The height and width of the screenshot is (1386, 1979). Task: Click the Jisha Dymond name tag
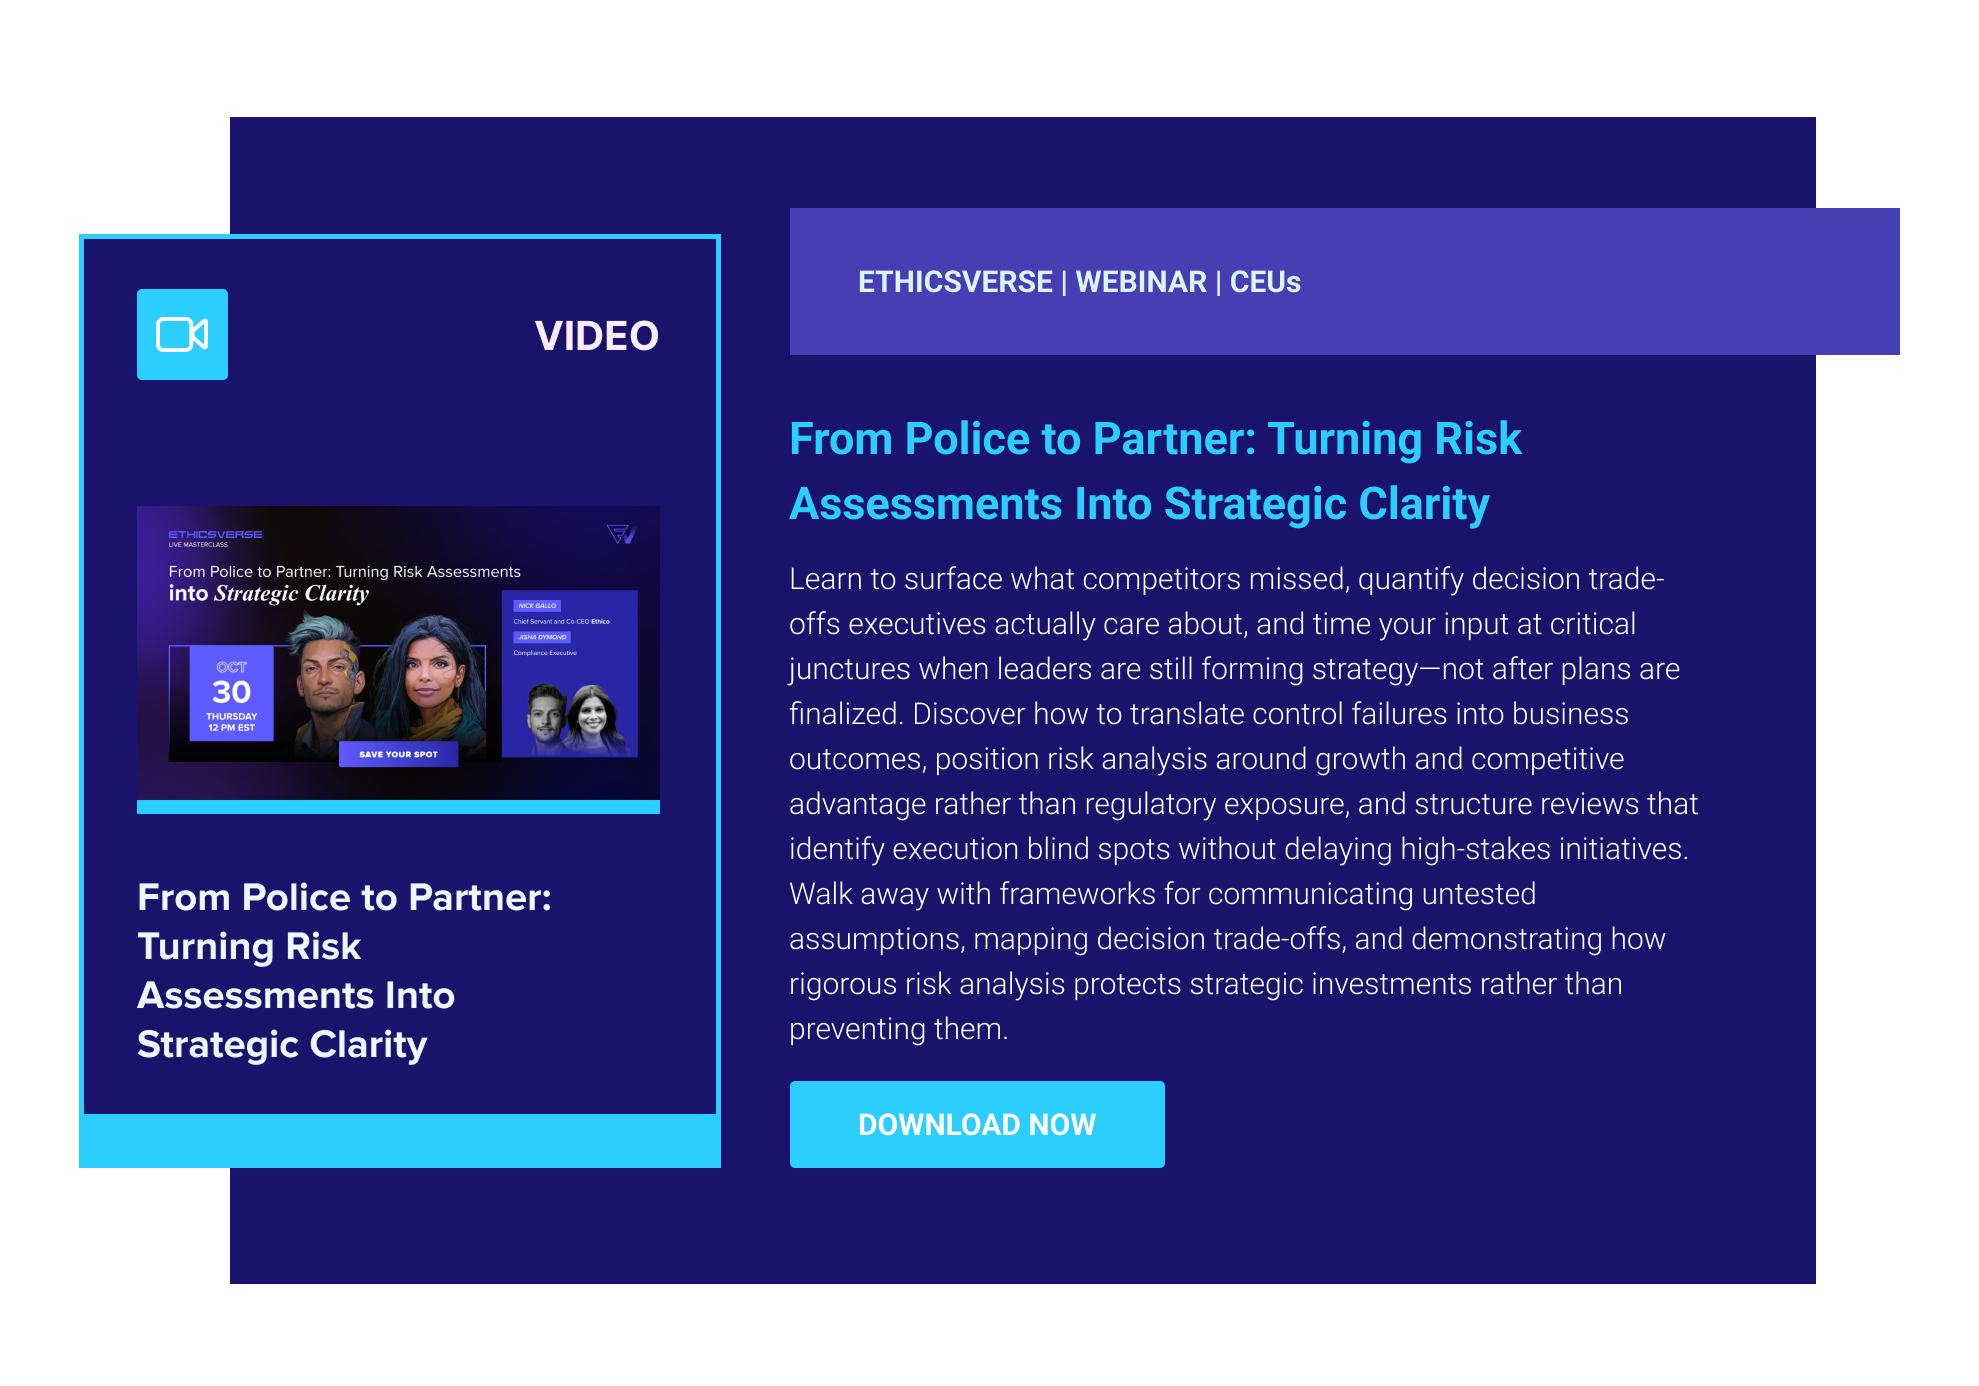pos(542,637)
